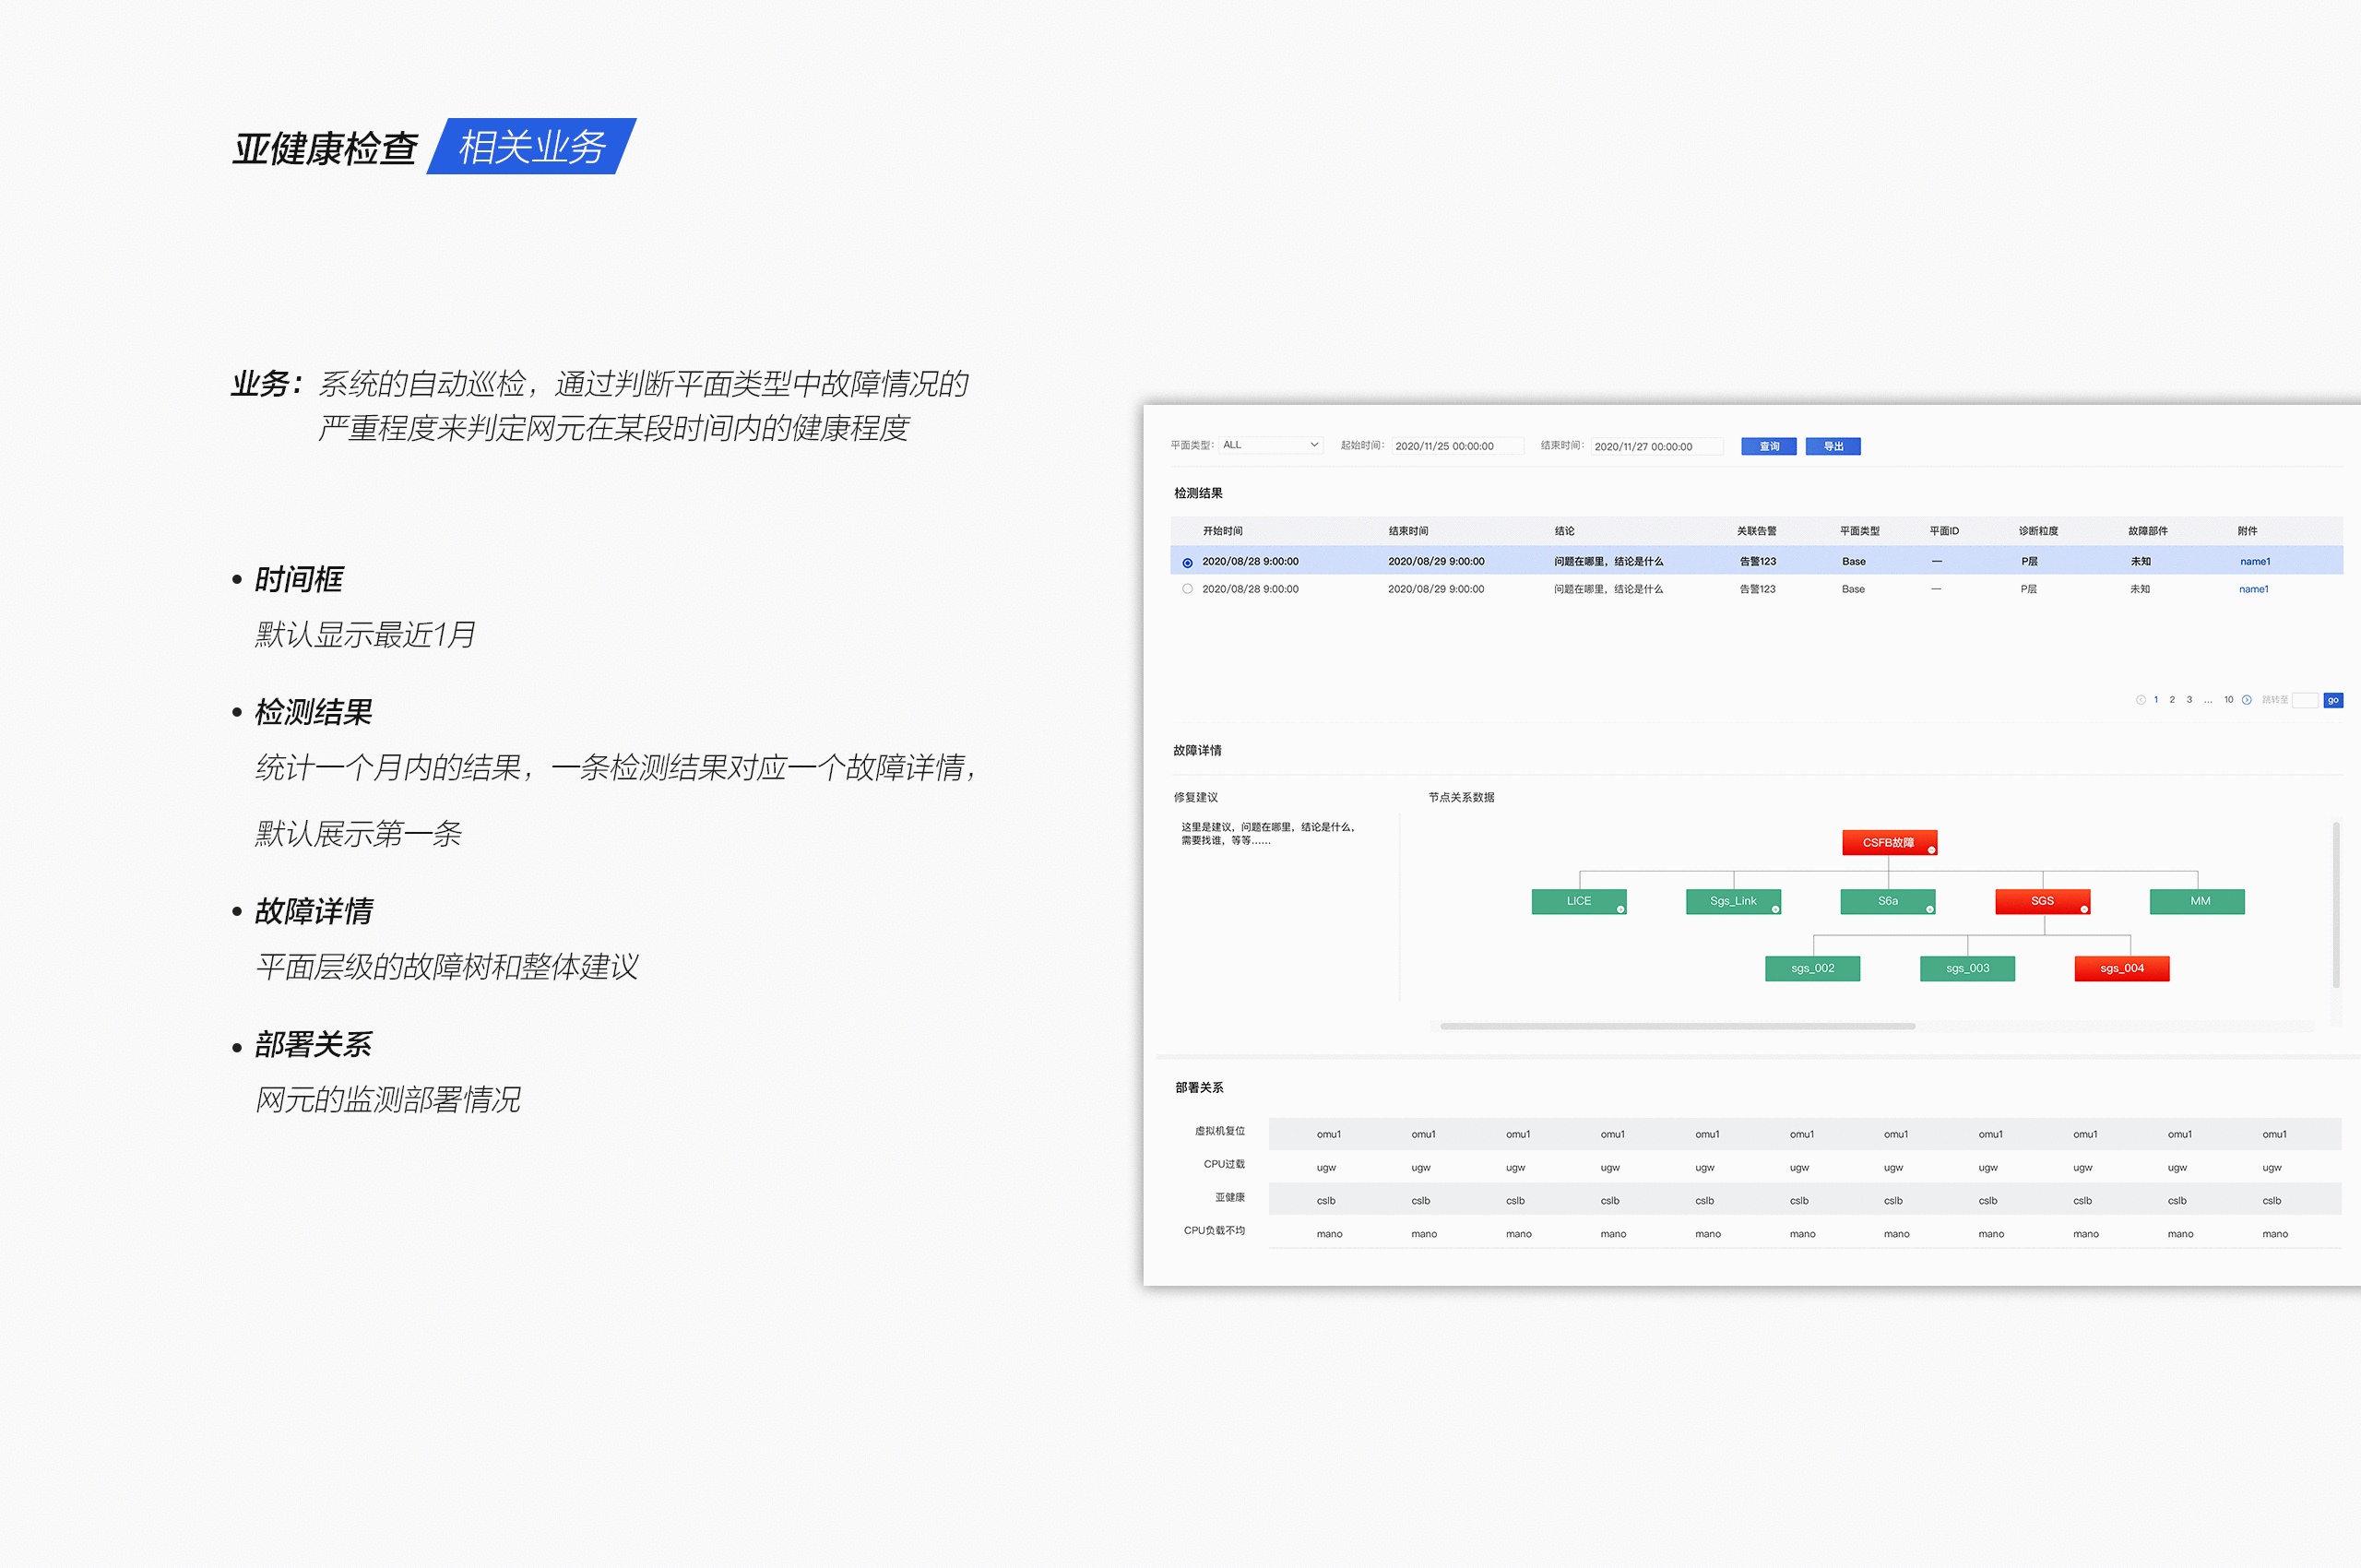The image size is (2361, 1568).
Task: Open the 结束时间 date picker field
Action: 1656,446
